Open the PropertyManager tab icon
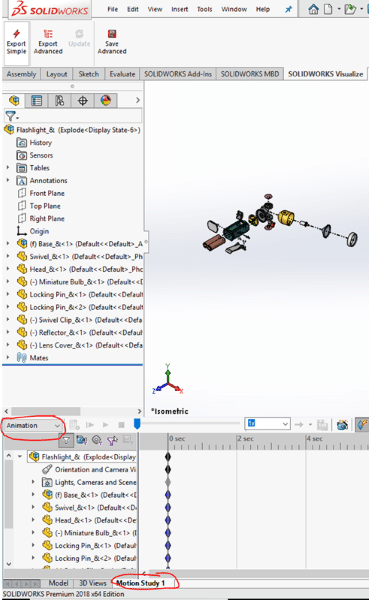 37,101
